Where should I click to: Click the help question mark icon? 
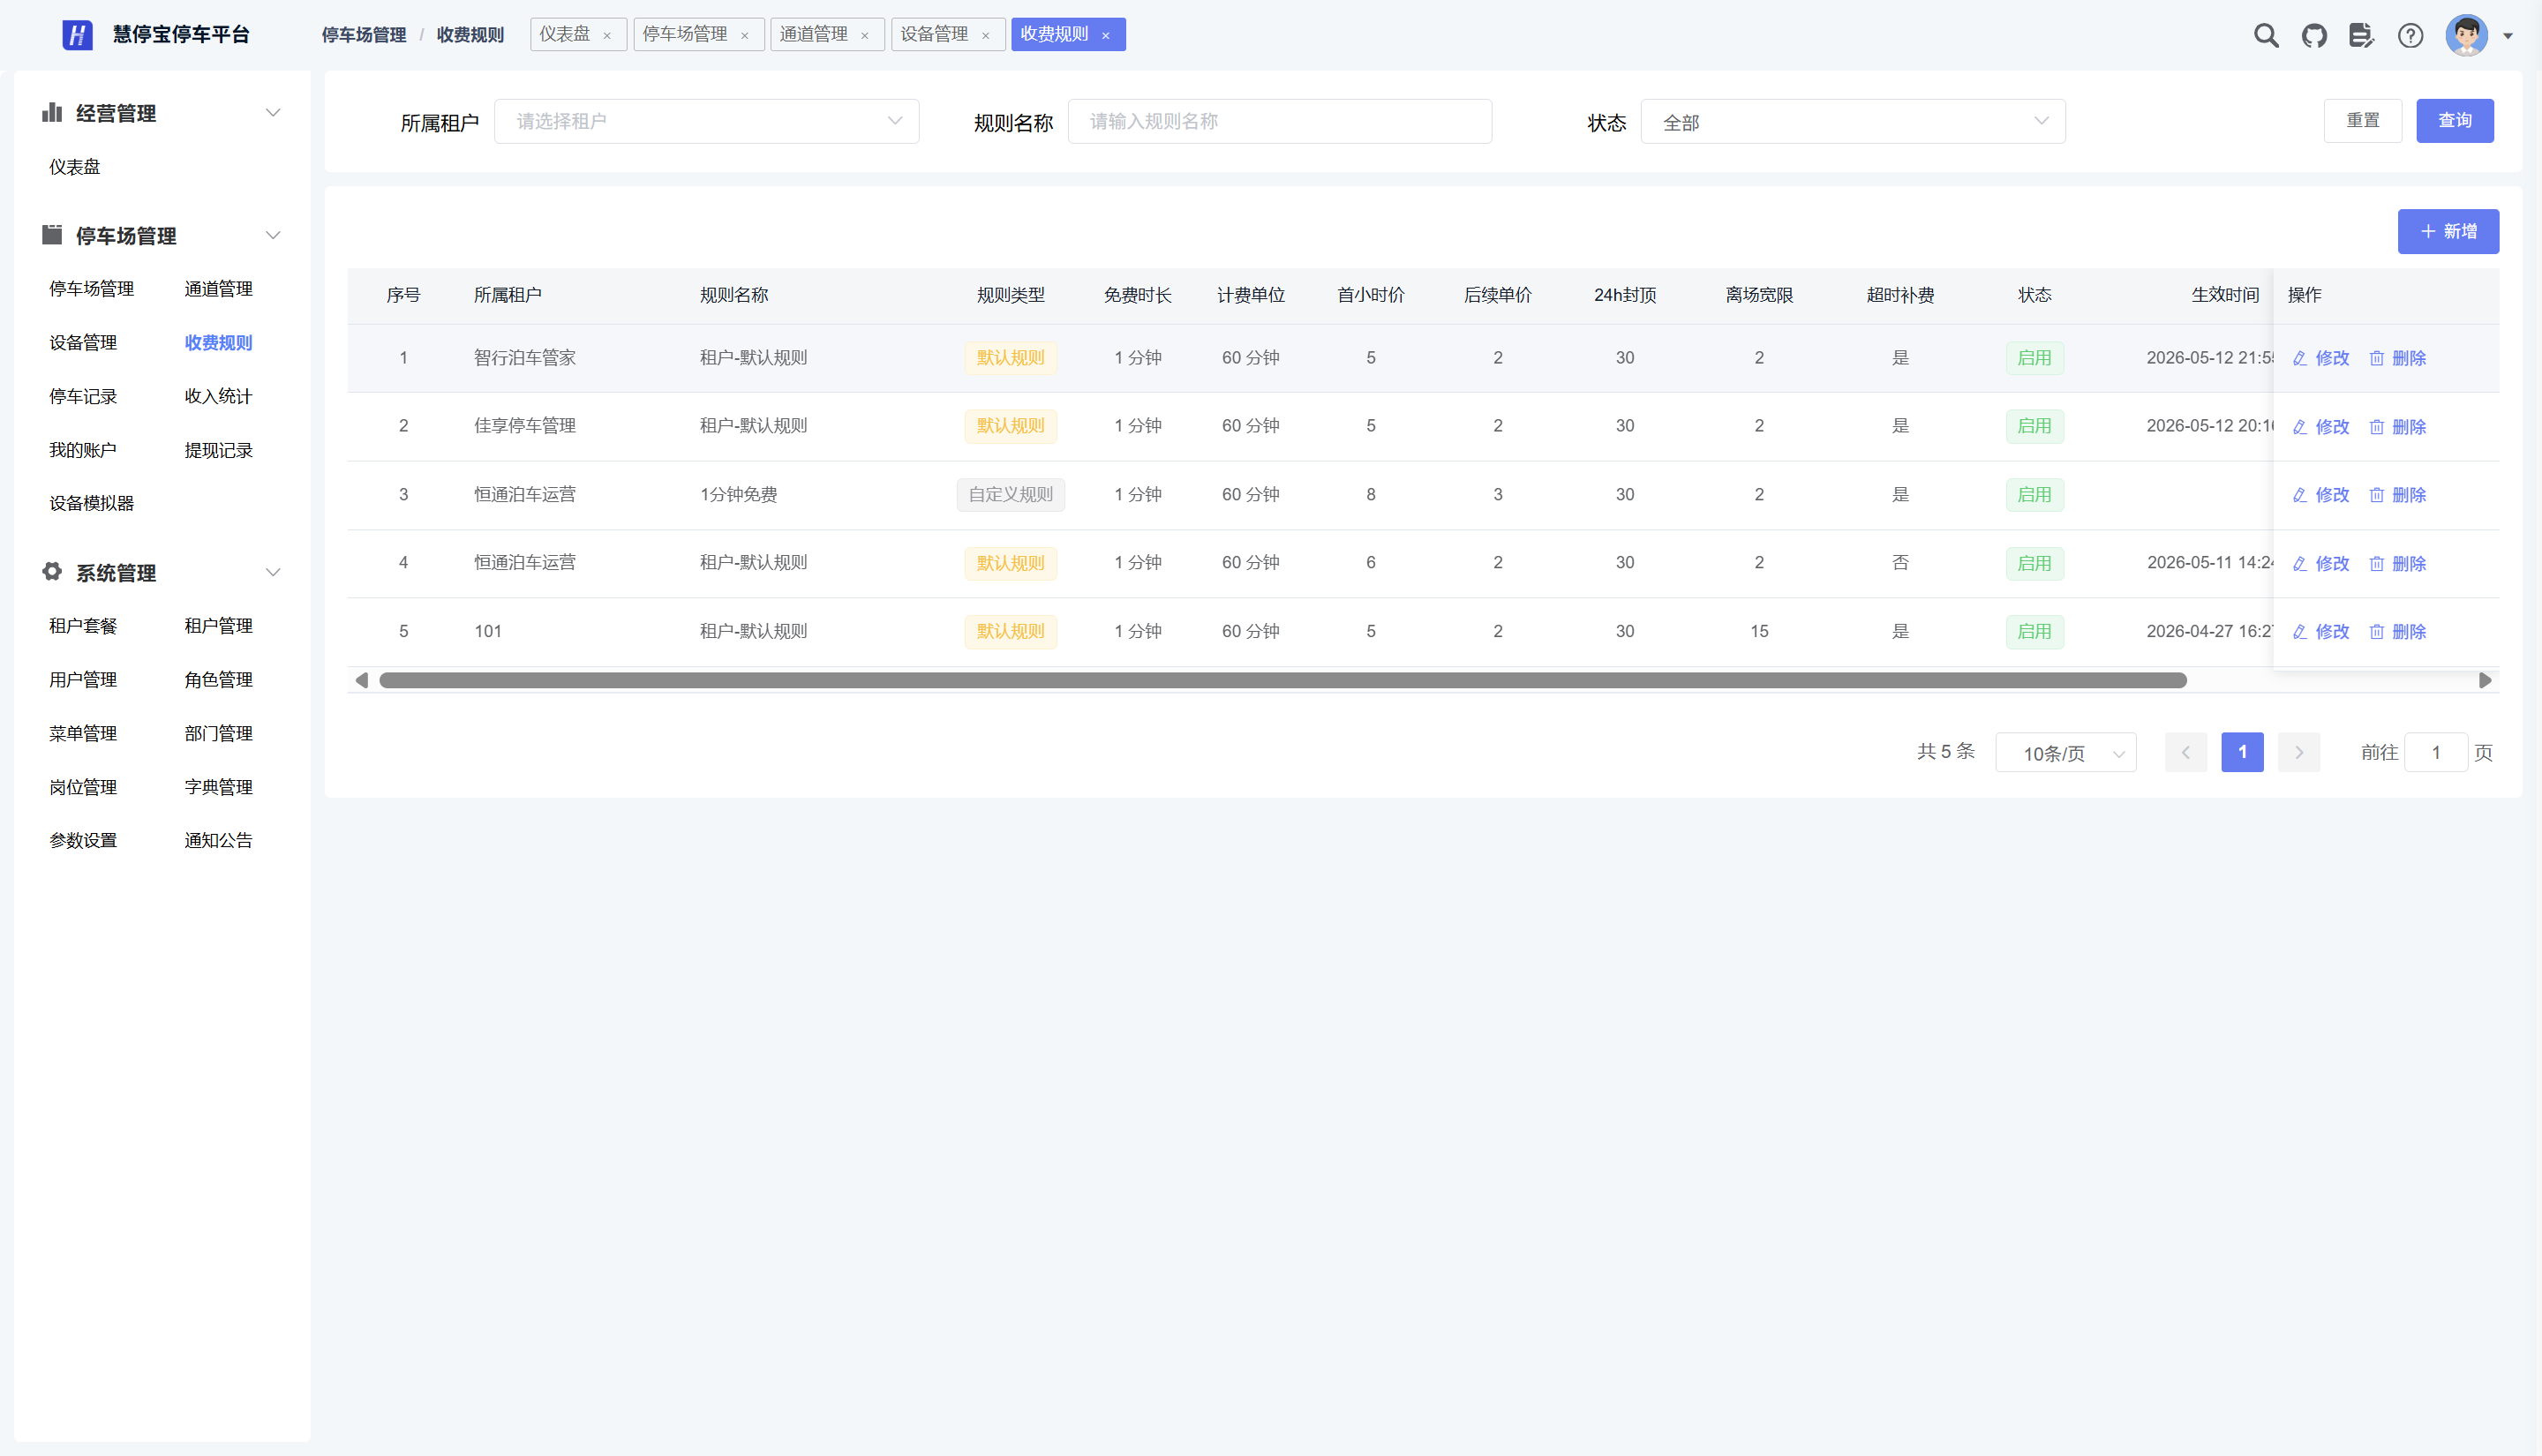tap(2410, 35)
